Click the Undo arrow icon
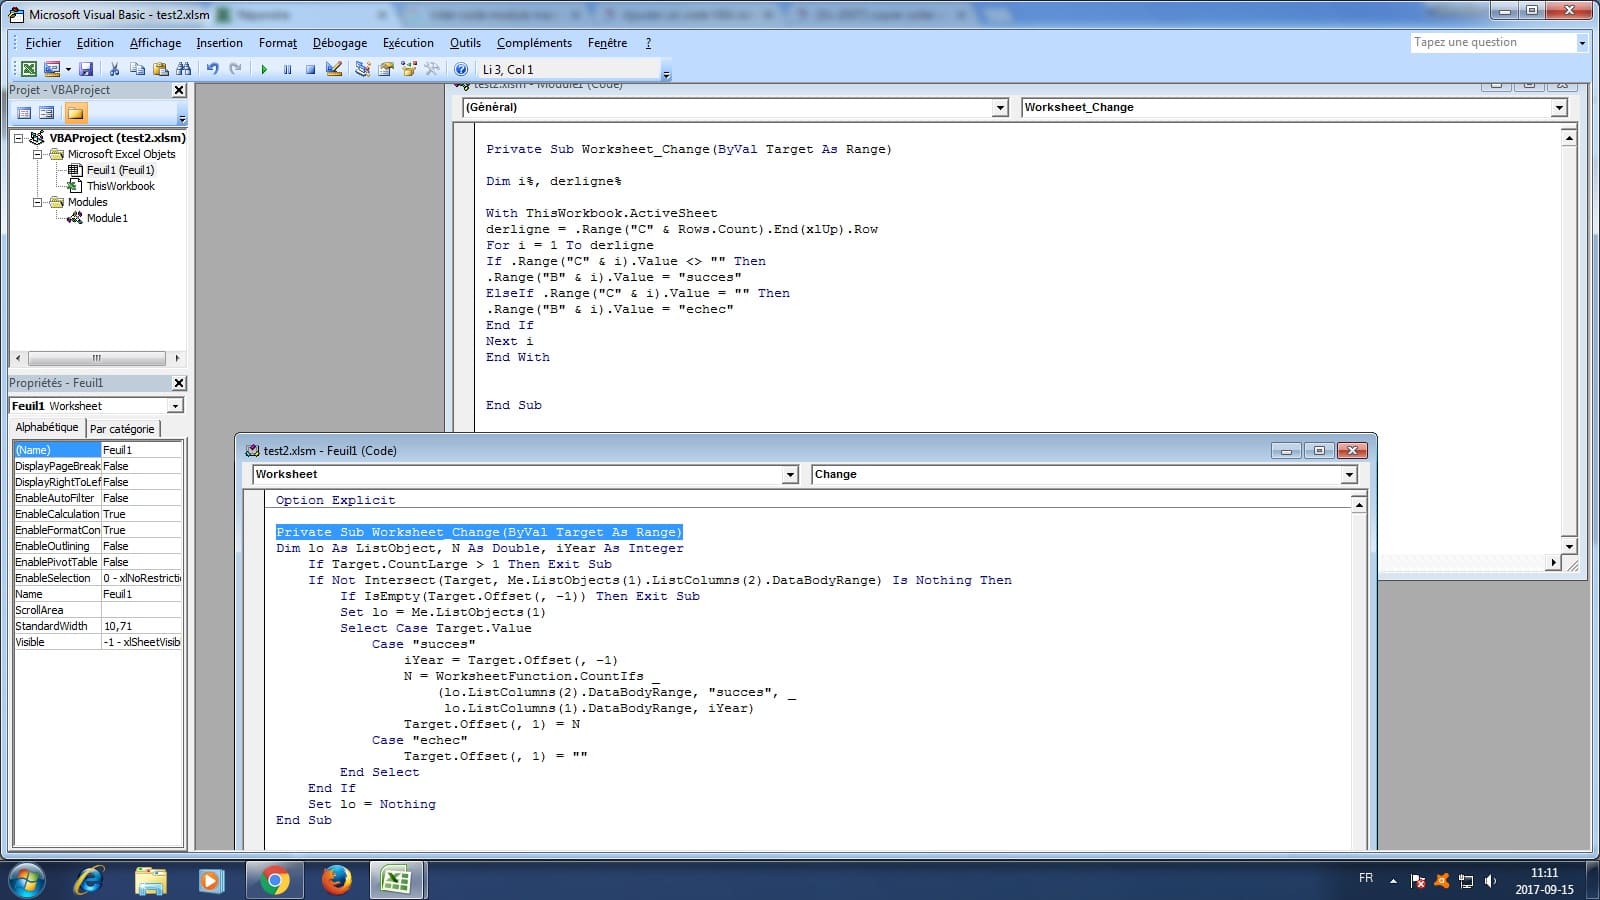 pos(212,69)
